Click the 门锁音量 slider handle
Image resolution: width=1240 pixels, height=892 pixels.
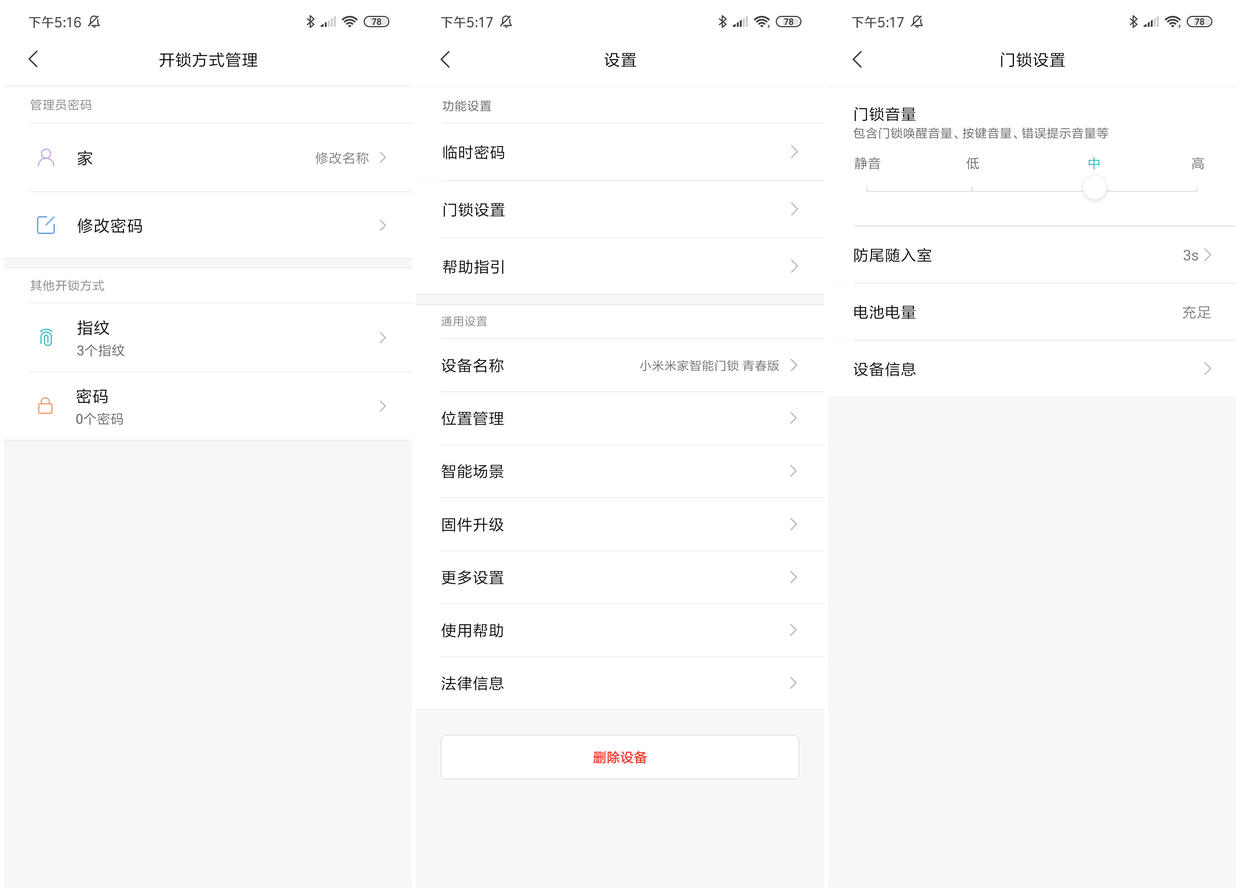[1095, 188]
